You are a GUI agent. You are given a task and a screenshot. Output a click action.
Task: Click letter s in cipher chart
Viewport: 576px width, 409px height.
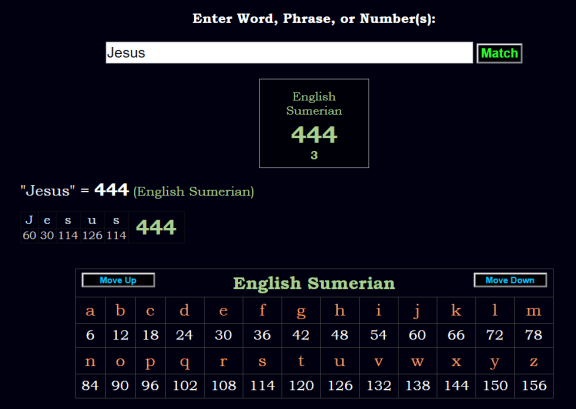pos(262,361)
